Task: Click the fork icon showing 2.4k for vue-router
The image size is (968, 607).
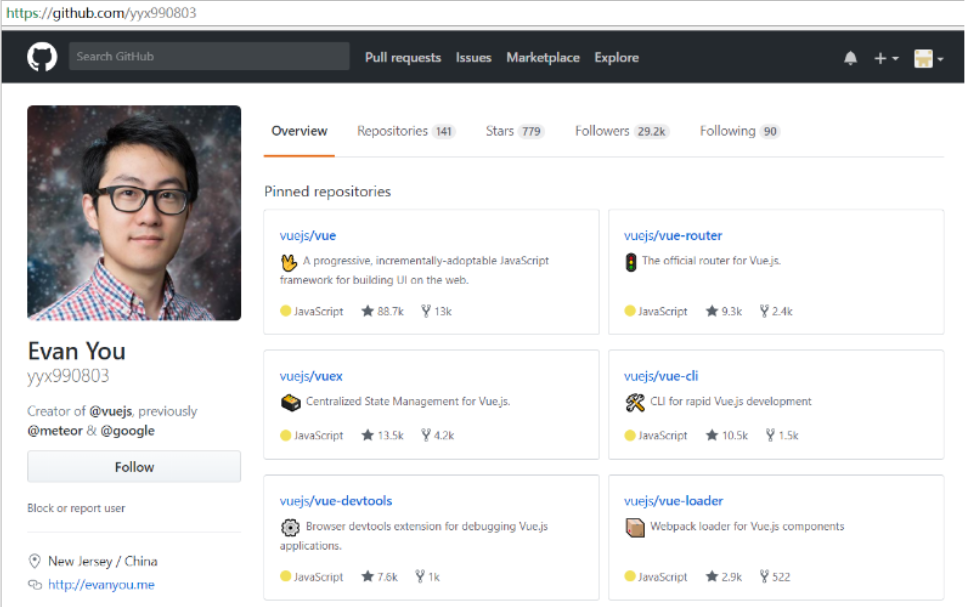Action: 764,311
